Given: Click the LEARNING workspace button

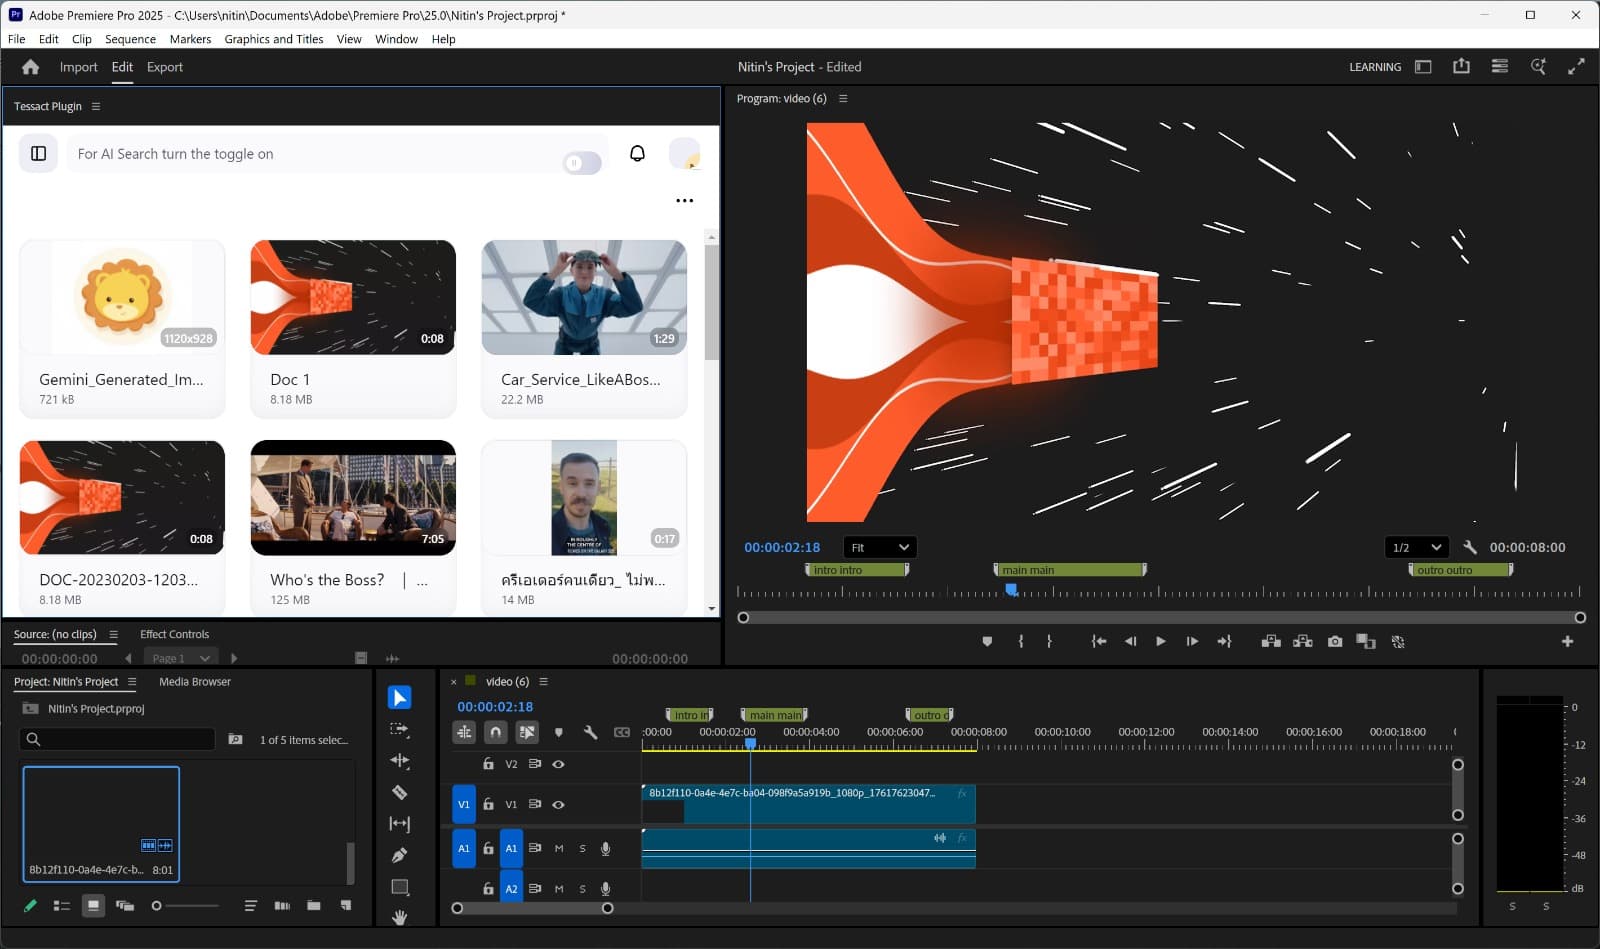Looking at the screenshot, I should [x=1374, y=67].
